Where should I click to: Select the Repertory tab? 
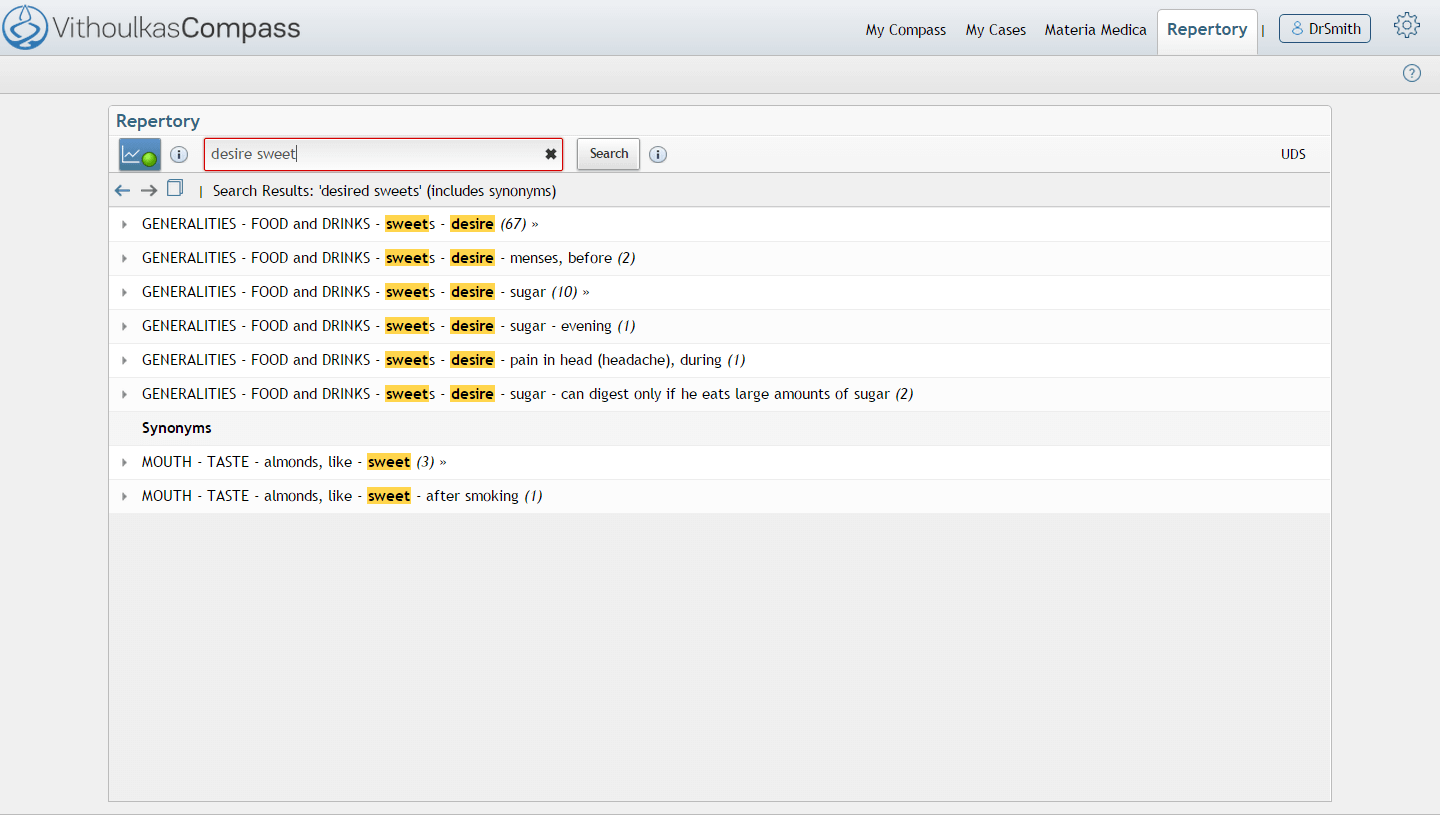click(1207, 30)
